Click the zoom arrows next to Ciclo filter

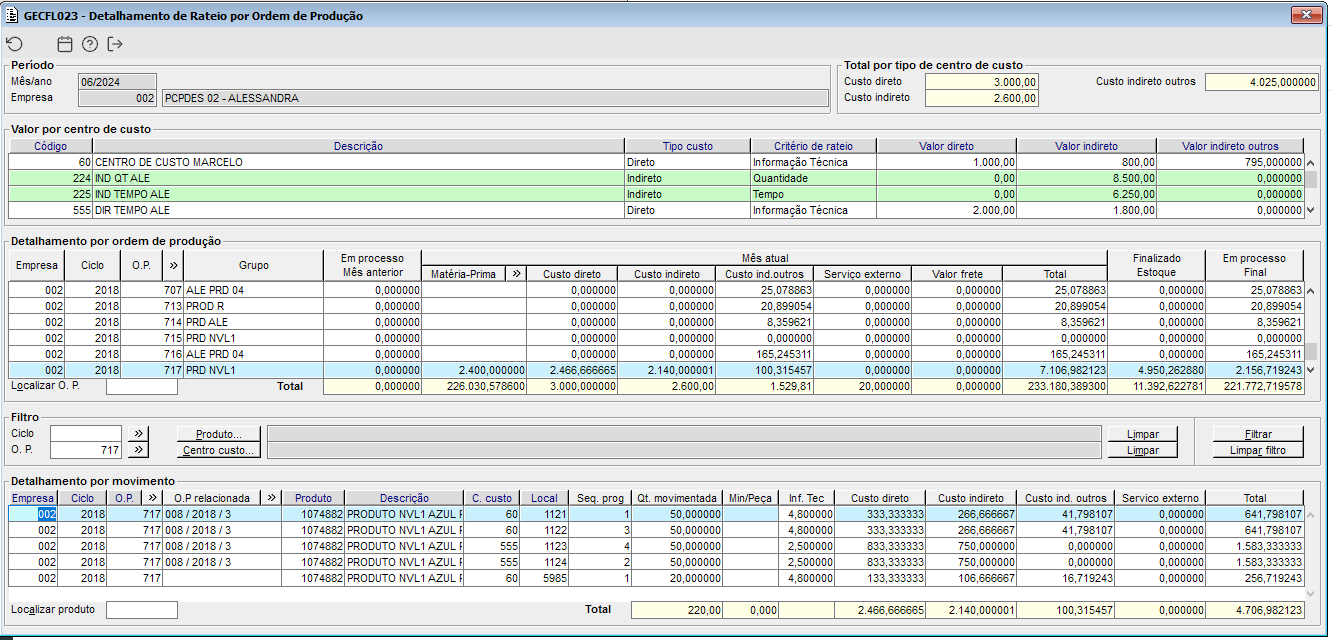coord(139,434)
